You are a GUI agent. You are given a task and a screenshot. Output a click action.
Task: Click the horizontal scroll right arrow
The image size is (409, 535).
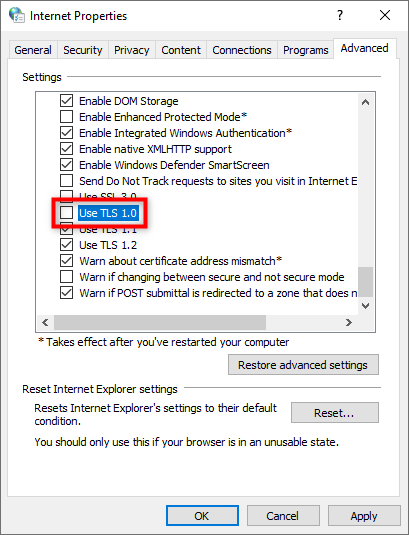pos(349,322)
